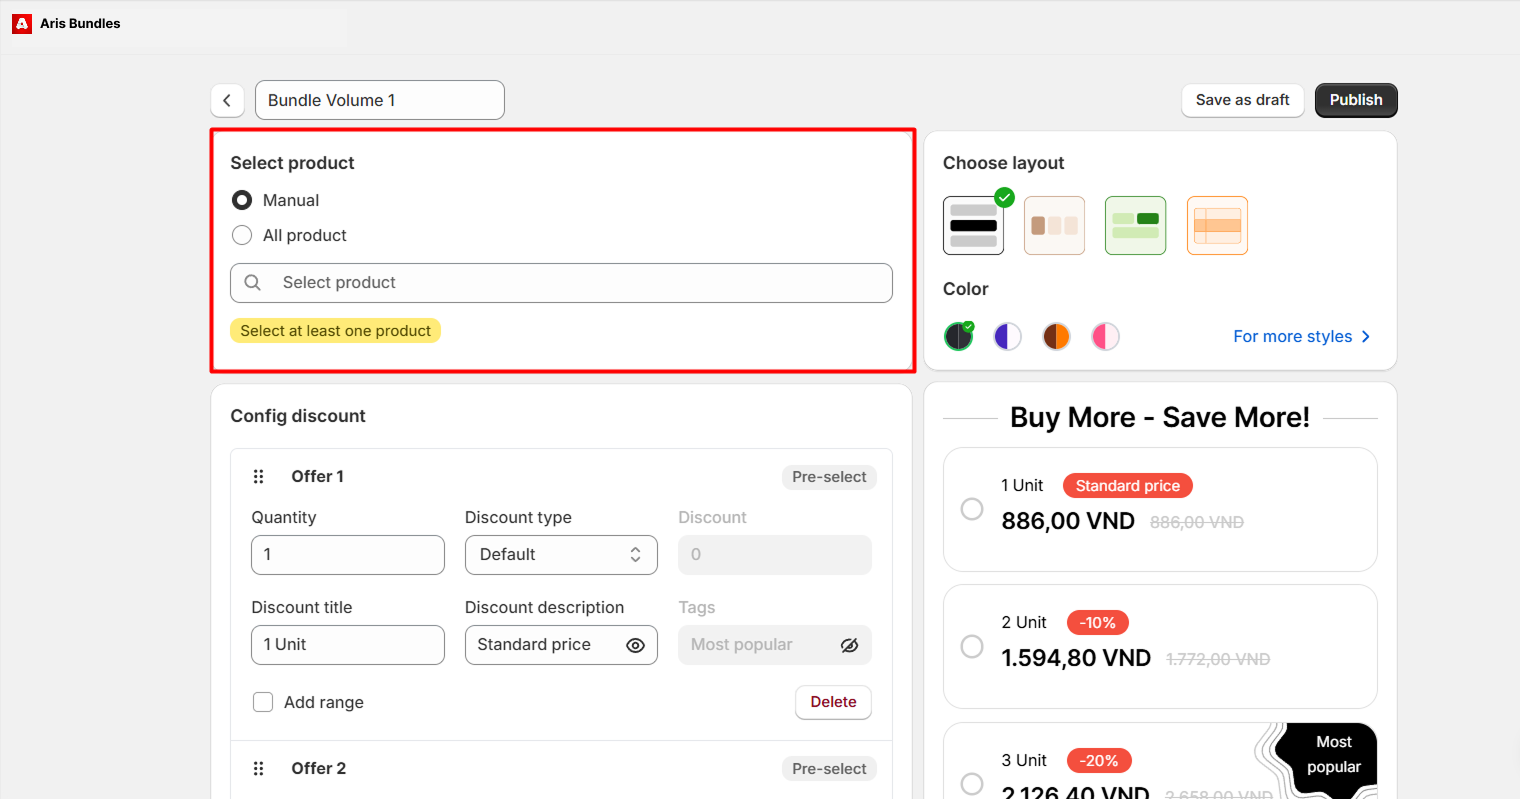The image size is (1520, 799).
Task: Open the Discount type Default dropdown
Action: pos(561,555)
